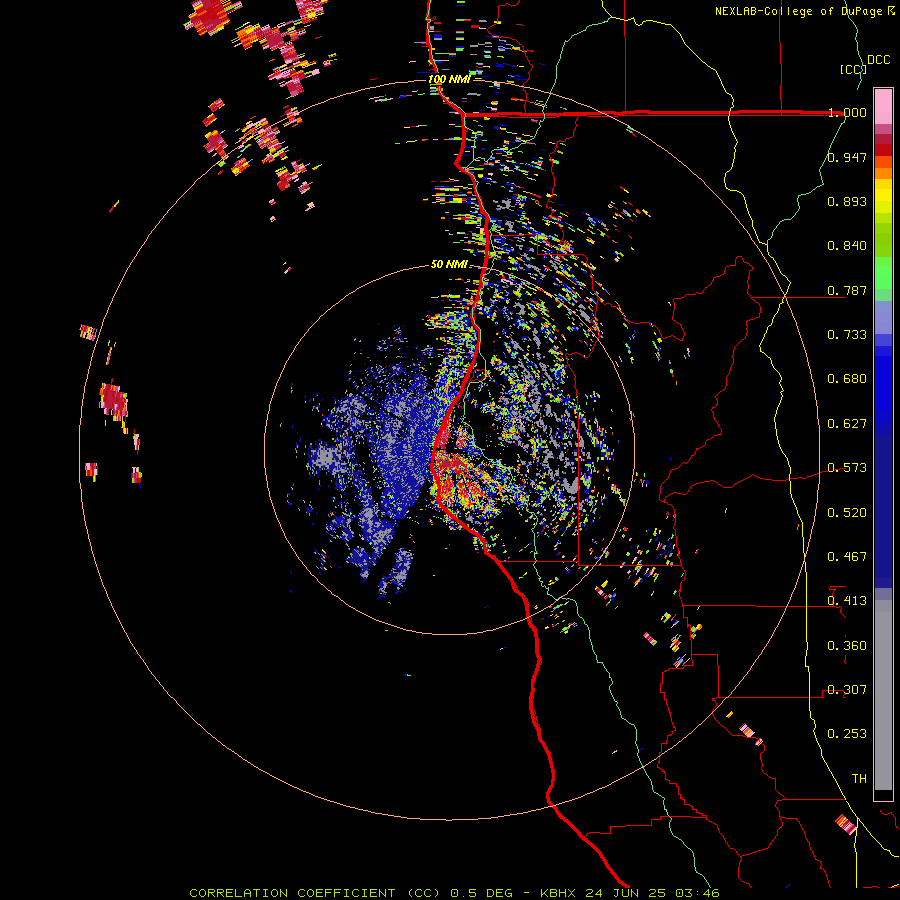Screen dimensions: 900x900
Task: Click the pink top segment of the color bar
Action: point(883,107)
